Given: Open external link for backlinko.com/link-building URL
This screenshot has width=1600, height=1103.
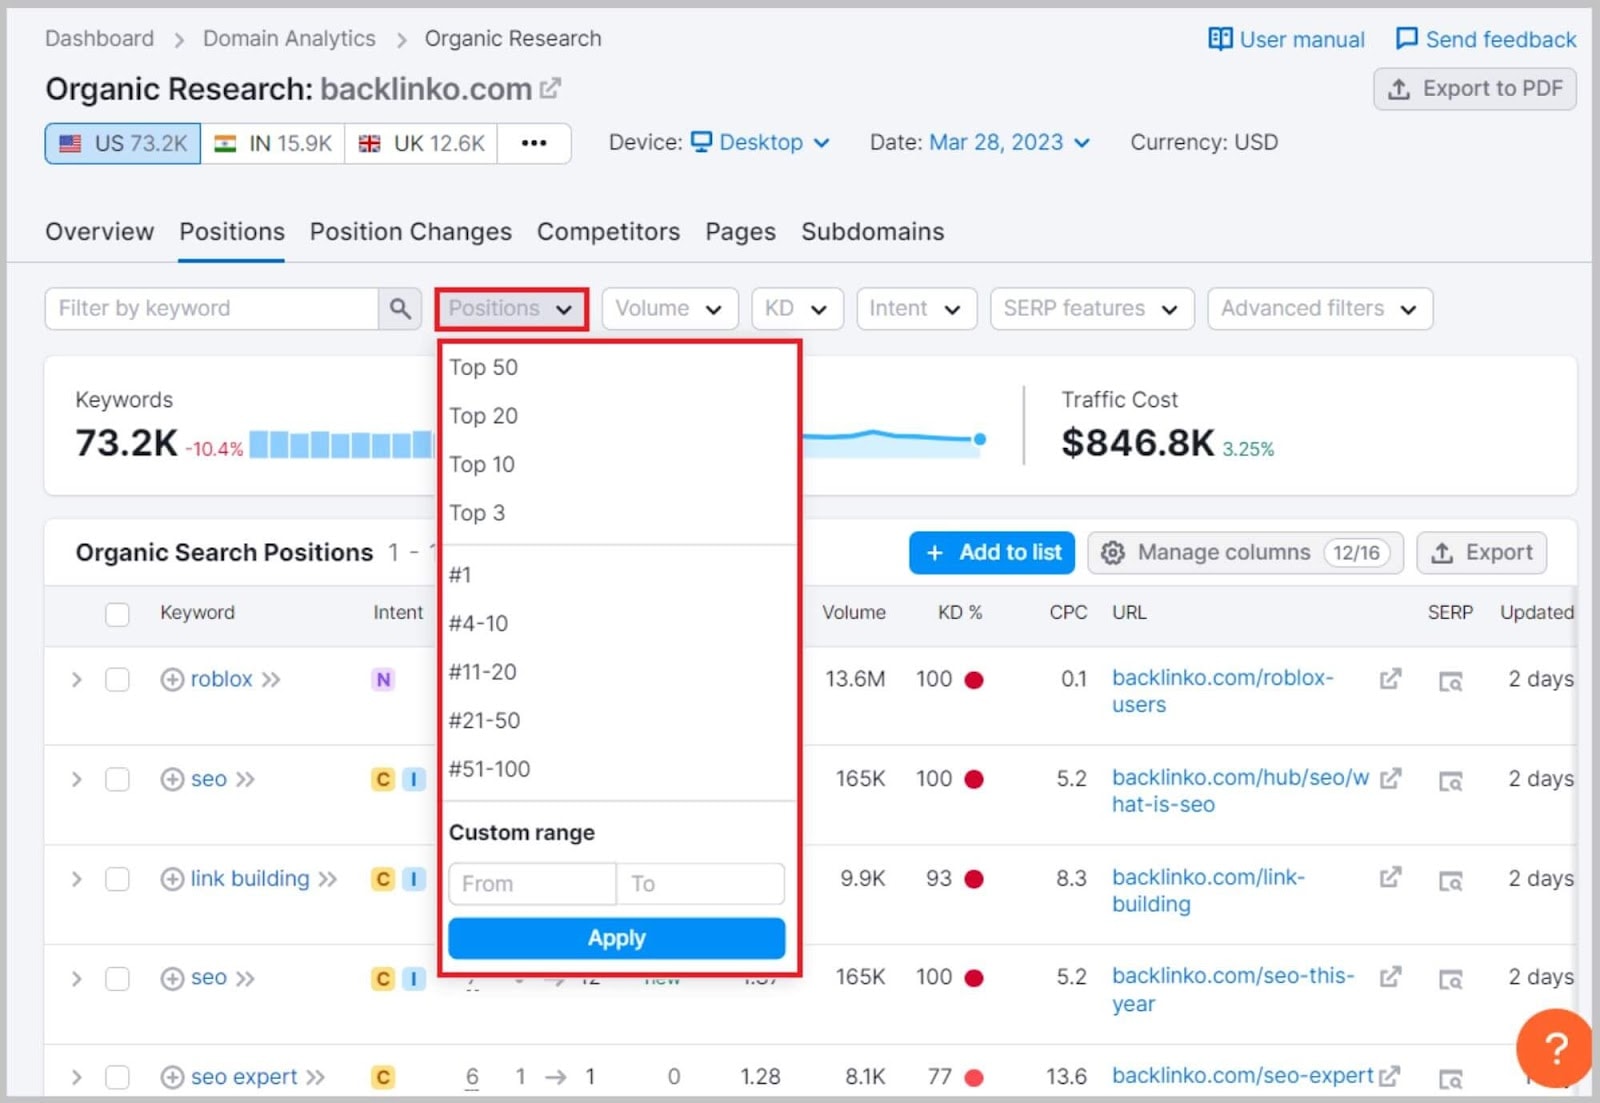Looking at the screenshot, I should [1390, 877].
